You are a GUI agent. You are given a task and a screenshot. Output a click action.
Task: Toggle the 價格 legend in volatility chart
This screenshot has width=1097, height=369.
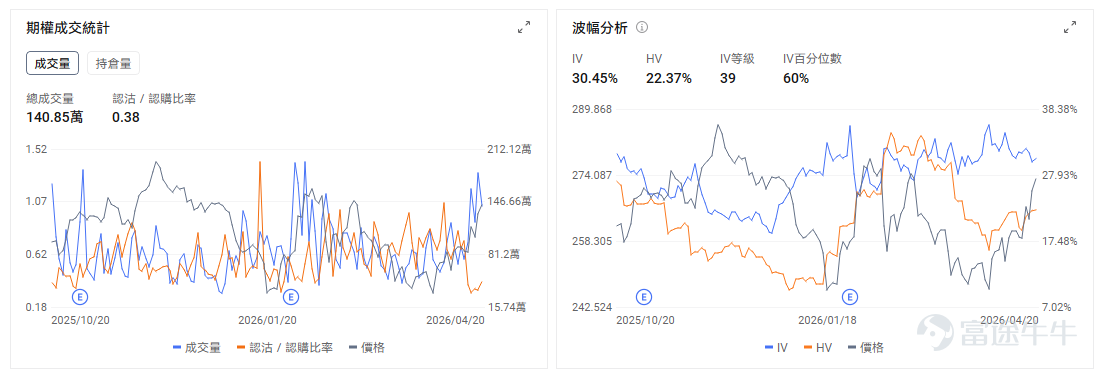[x=865, y=347]
